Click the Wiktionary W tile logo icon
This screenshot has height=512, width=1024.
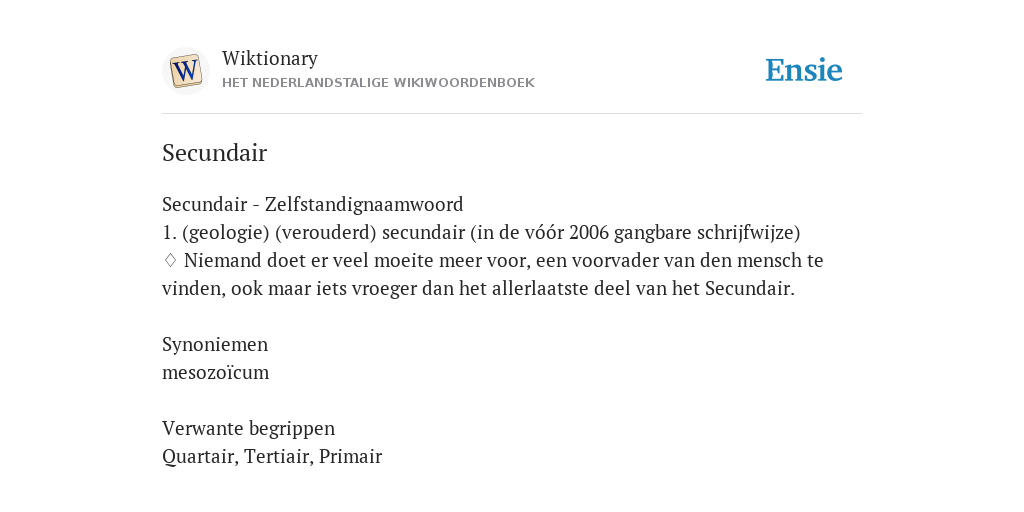click(185, 71)
